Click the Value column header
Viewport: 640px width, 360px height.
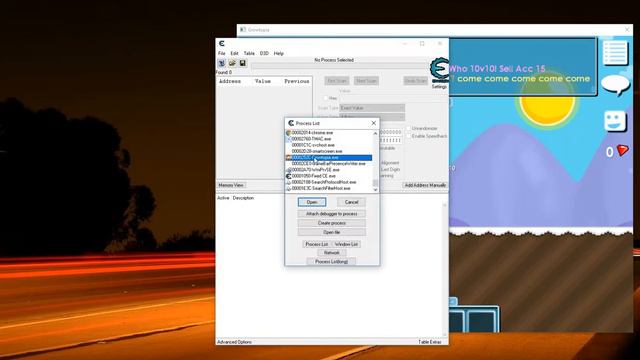(262, 81)
